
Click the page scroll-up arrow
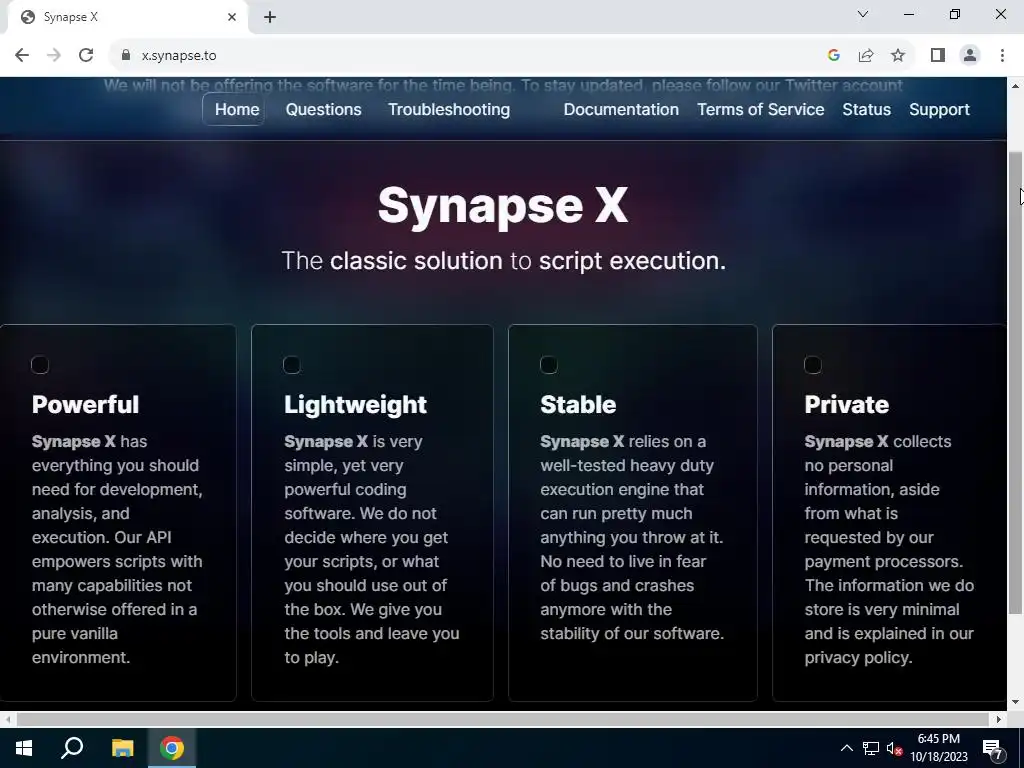tap(1015, 86)
